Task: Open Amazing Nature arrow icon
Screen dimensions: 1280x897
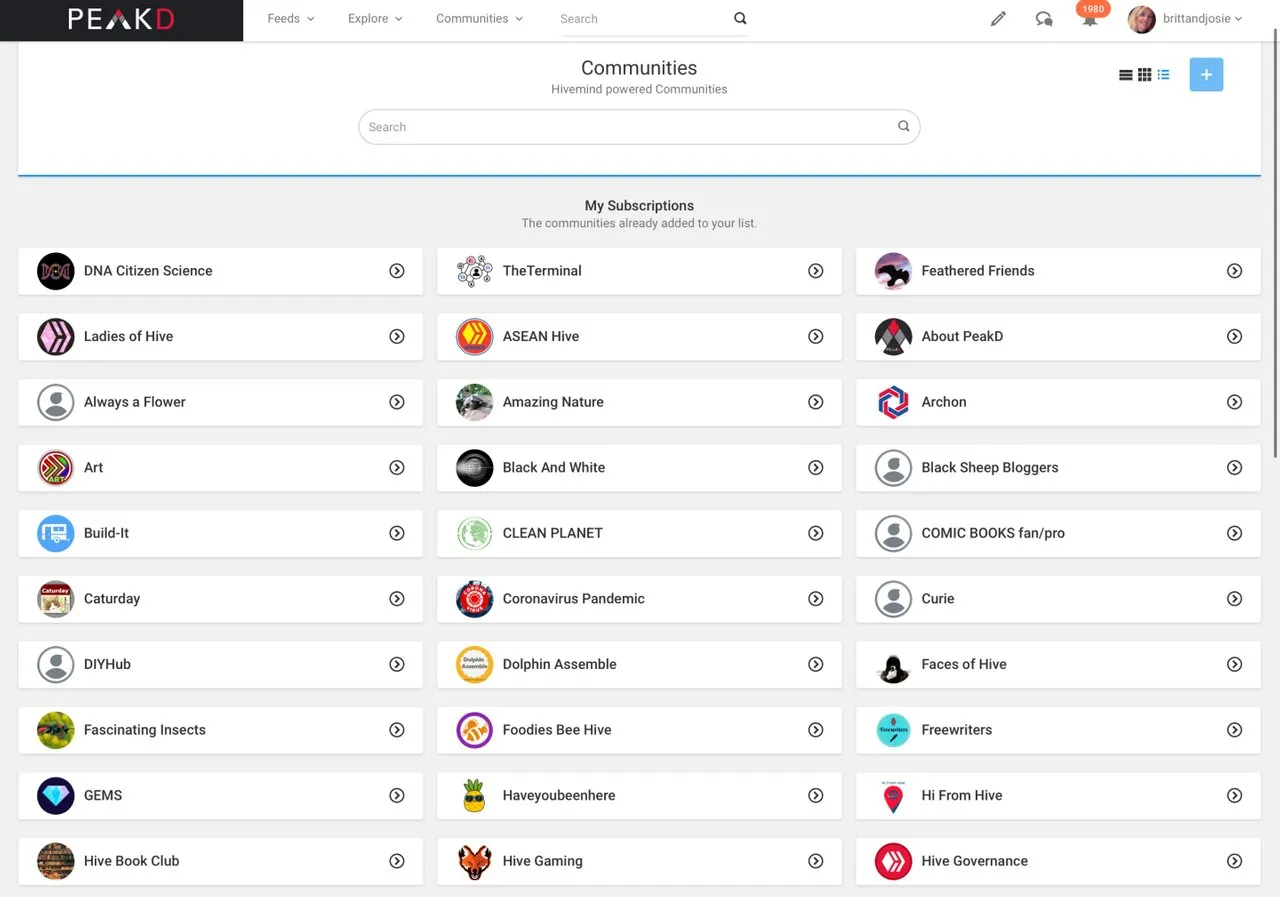Action: coord(816,402)
